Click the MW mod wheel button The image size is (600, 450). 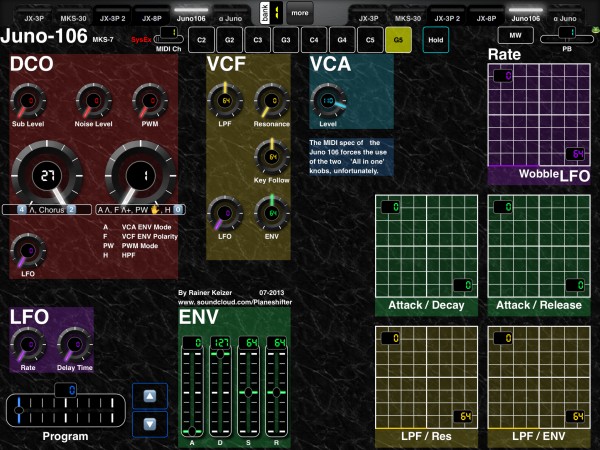click(x=515, y=35)
